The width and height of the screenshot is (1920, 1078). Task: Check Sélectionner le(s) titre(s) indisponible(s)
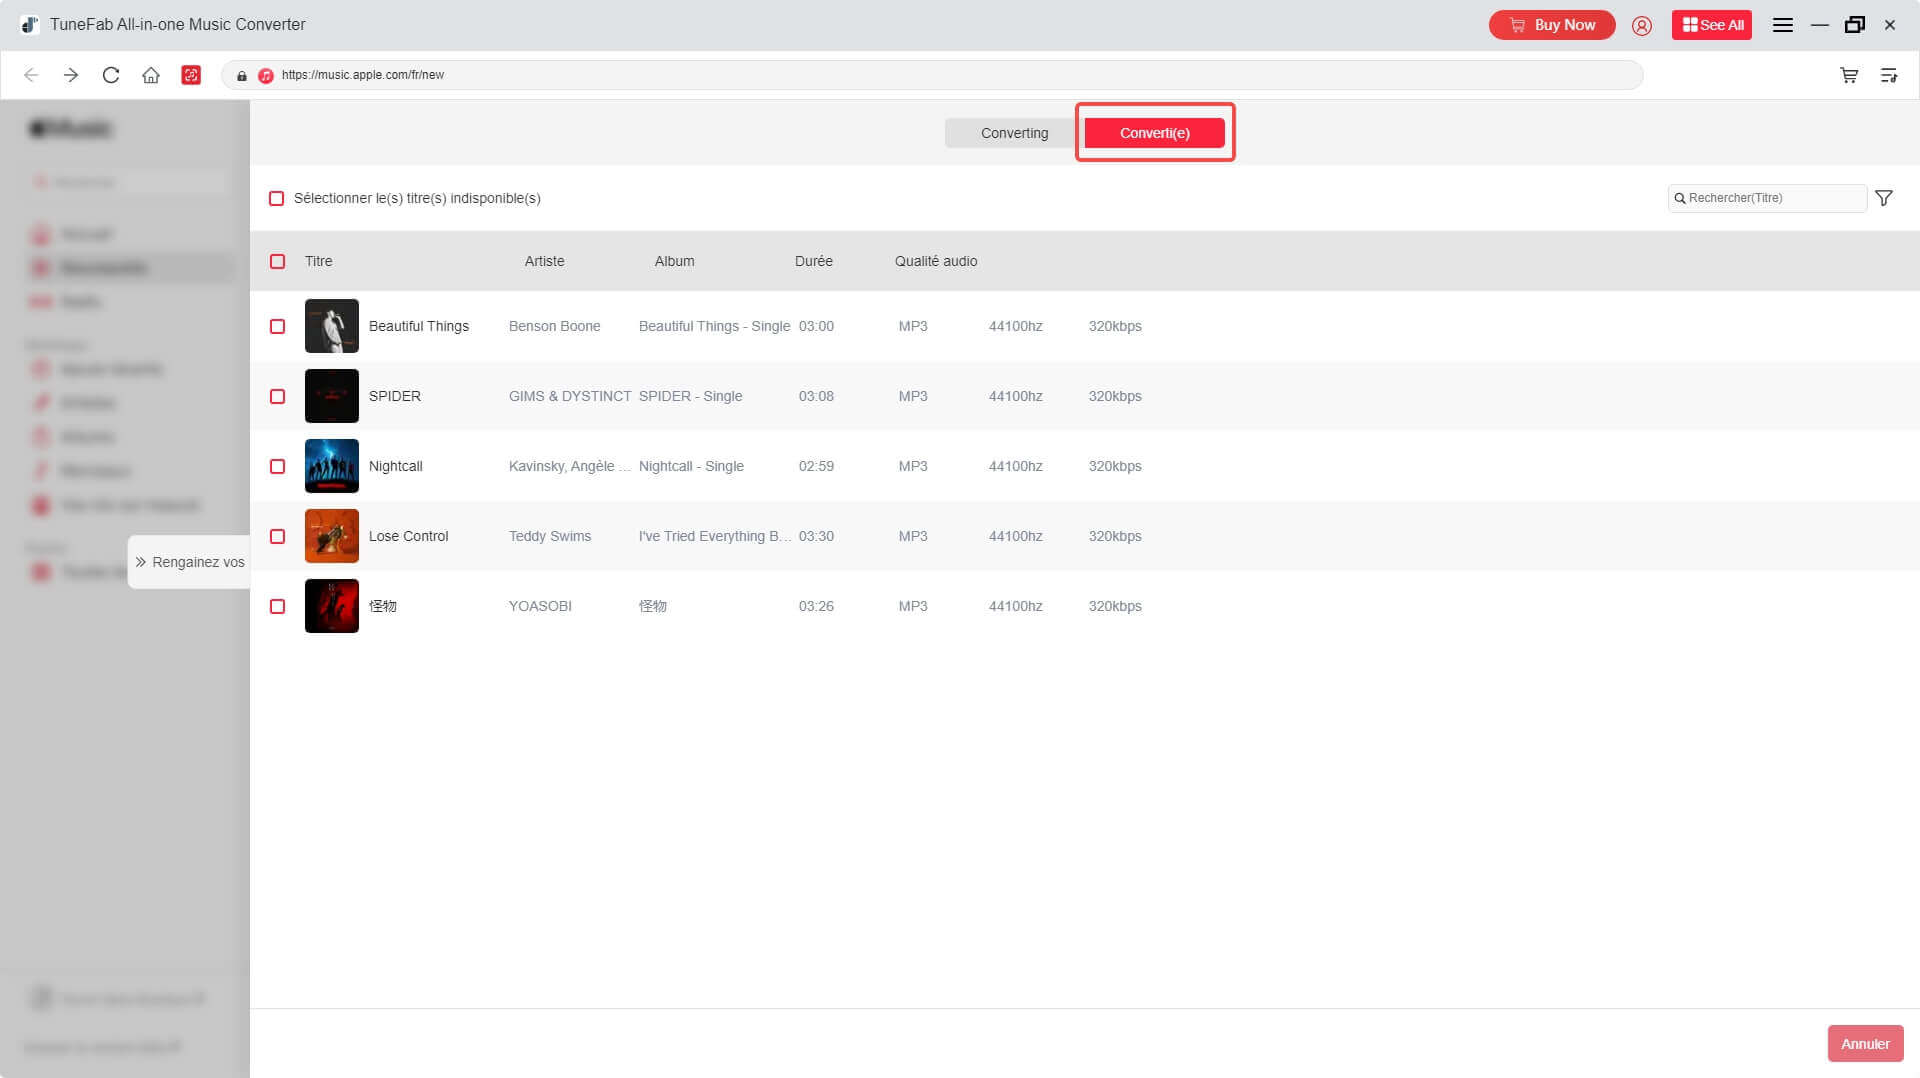pos(277,198)
